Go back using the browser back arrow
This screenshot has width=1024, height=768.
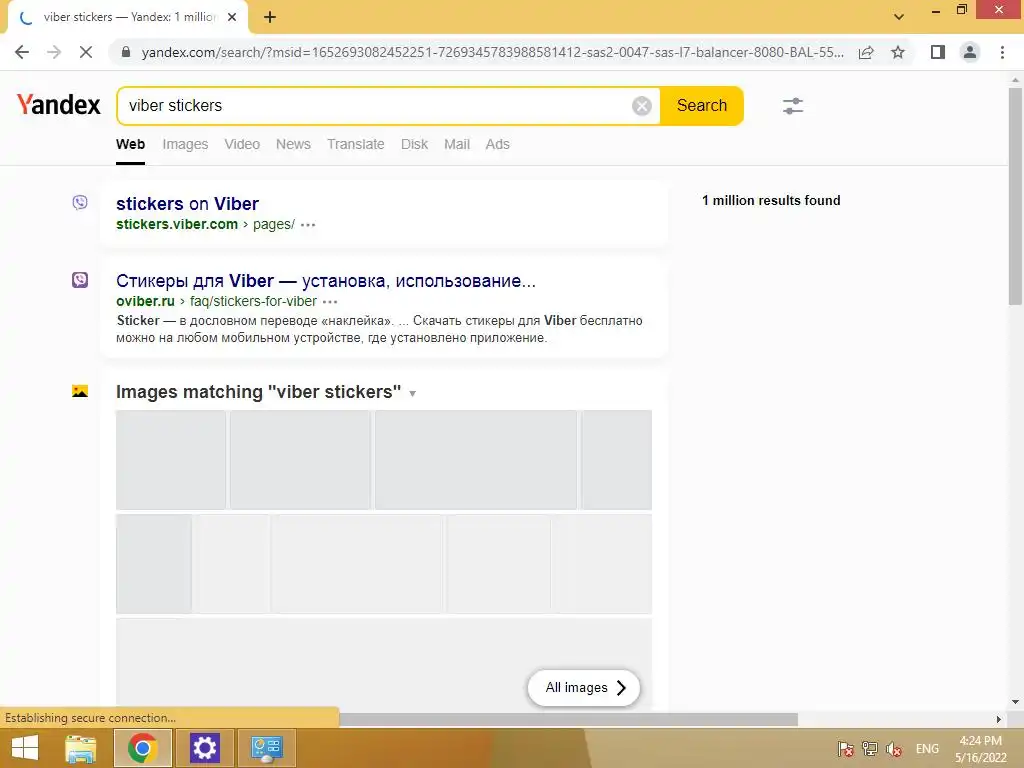pos(22,52)
